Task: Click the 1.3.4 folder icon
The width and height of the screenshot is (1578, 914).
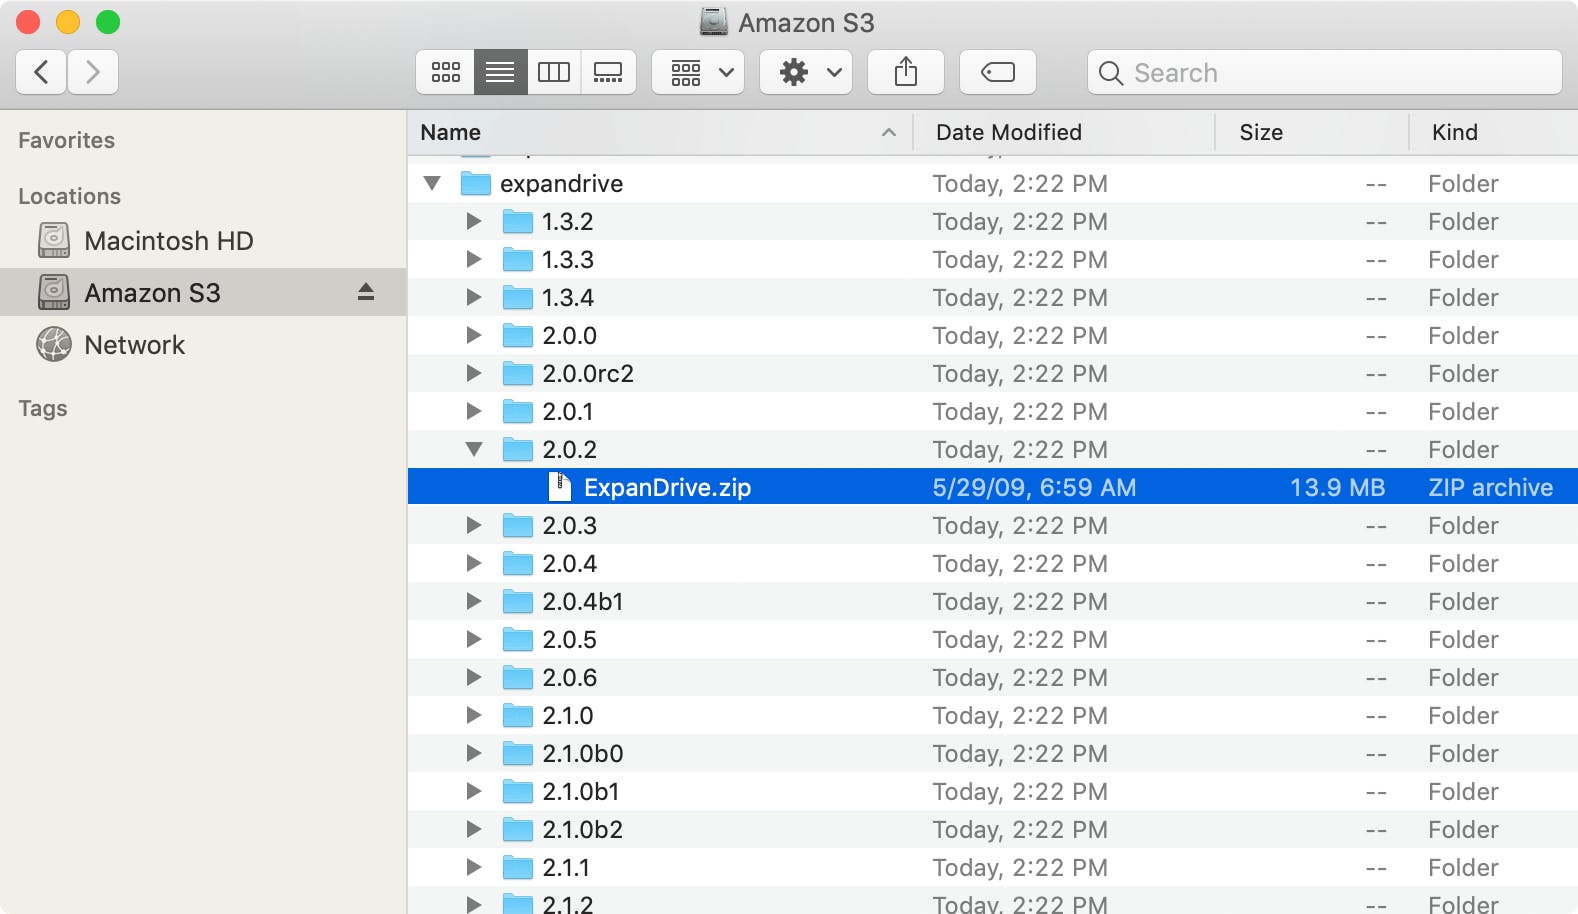Action: click(517, 297)
